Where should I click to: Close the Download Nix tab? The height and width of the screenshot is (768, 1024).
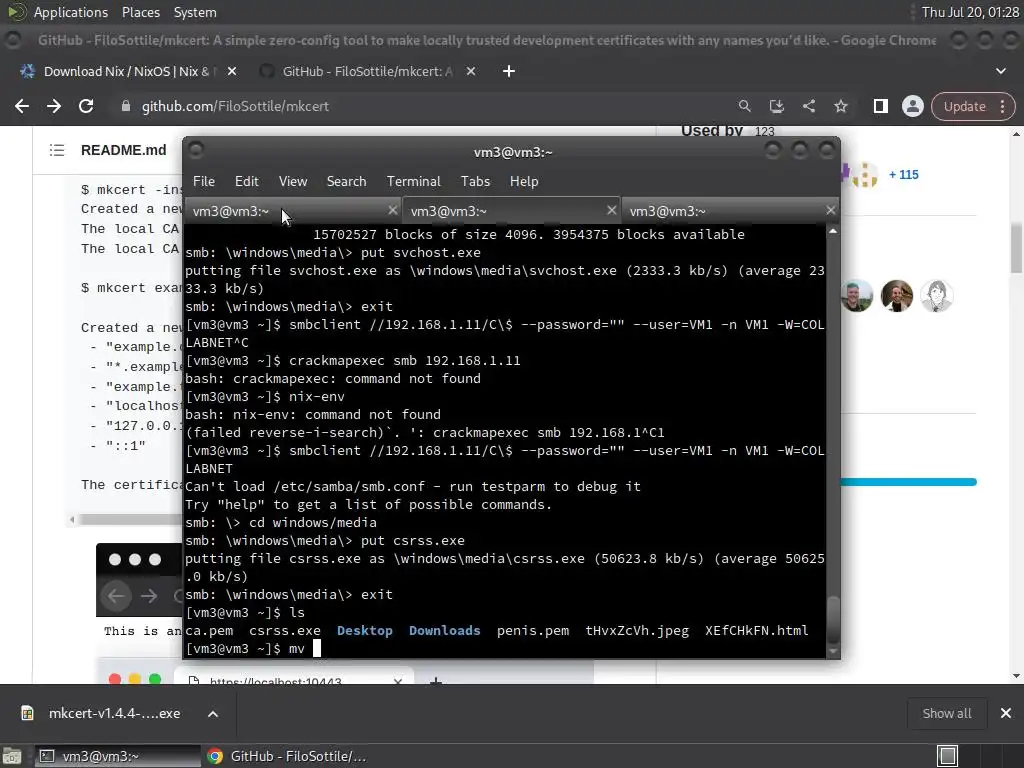coord(232,71)
